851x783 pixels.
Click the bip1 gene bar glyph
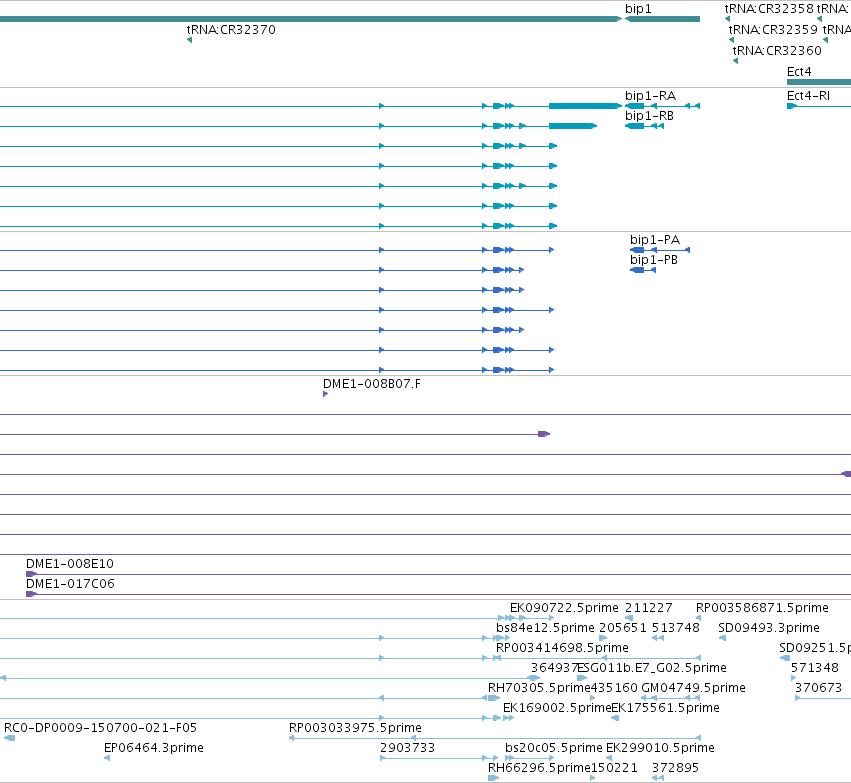click(662, 19)
